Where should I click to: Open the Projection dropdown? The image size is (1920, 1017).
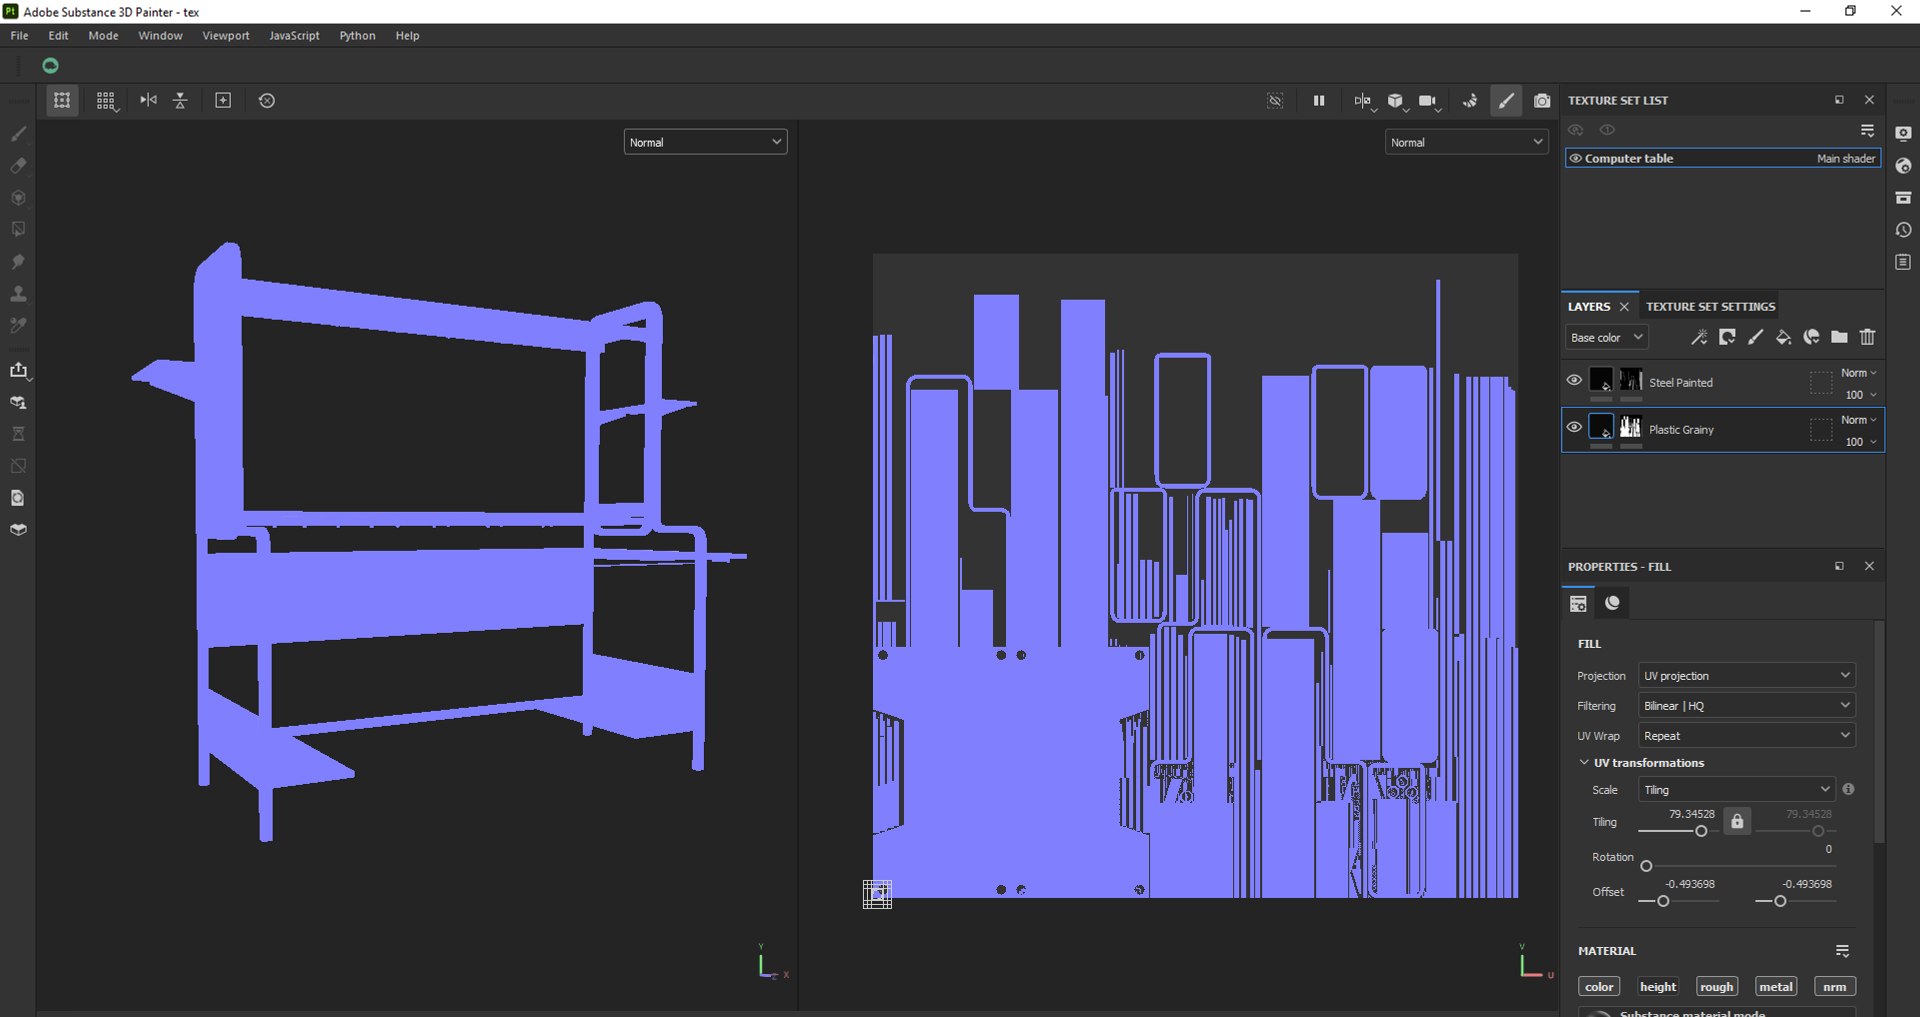[1746, 675]
